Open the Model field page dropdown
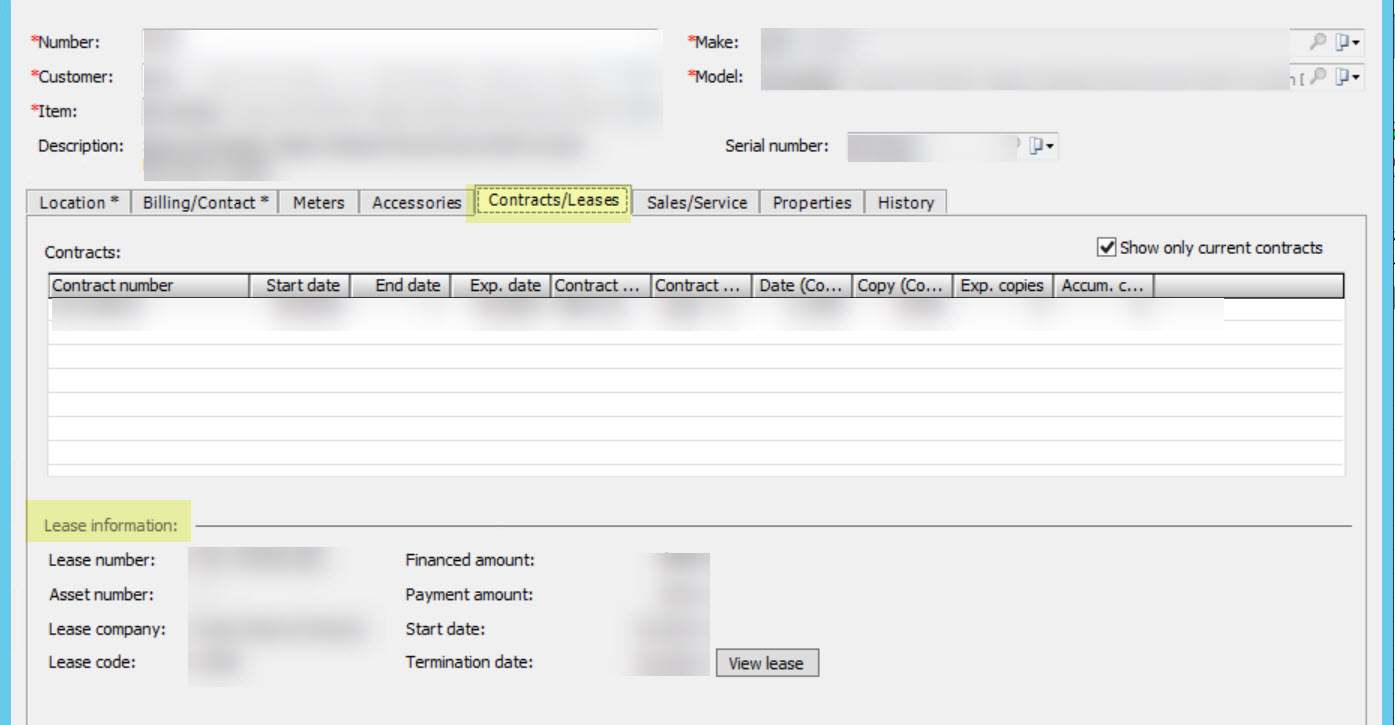This screenshot has height=725, width=1395. pos(1348,76)
